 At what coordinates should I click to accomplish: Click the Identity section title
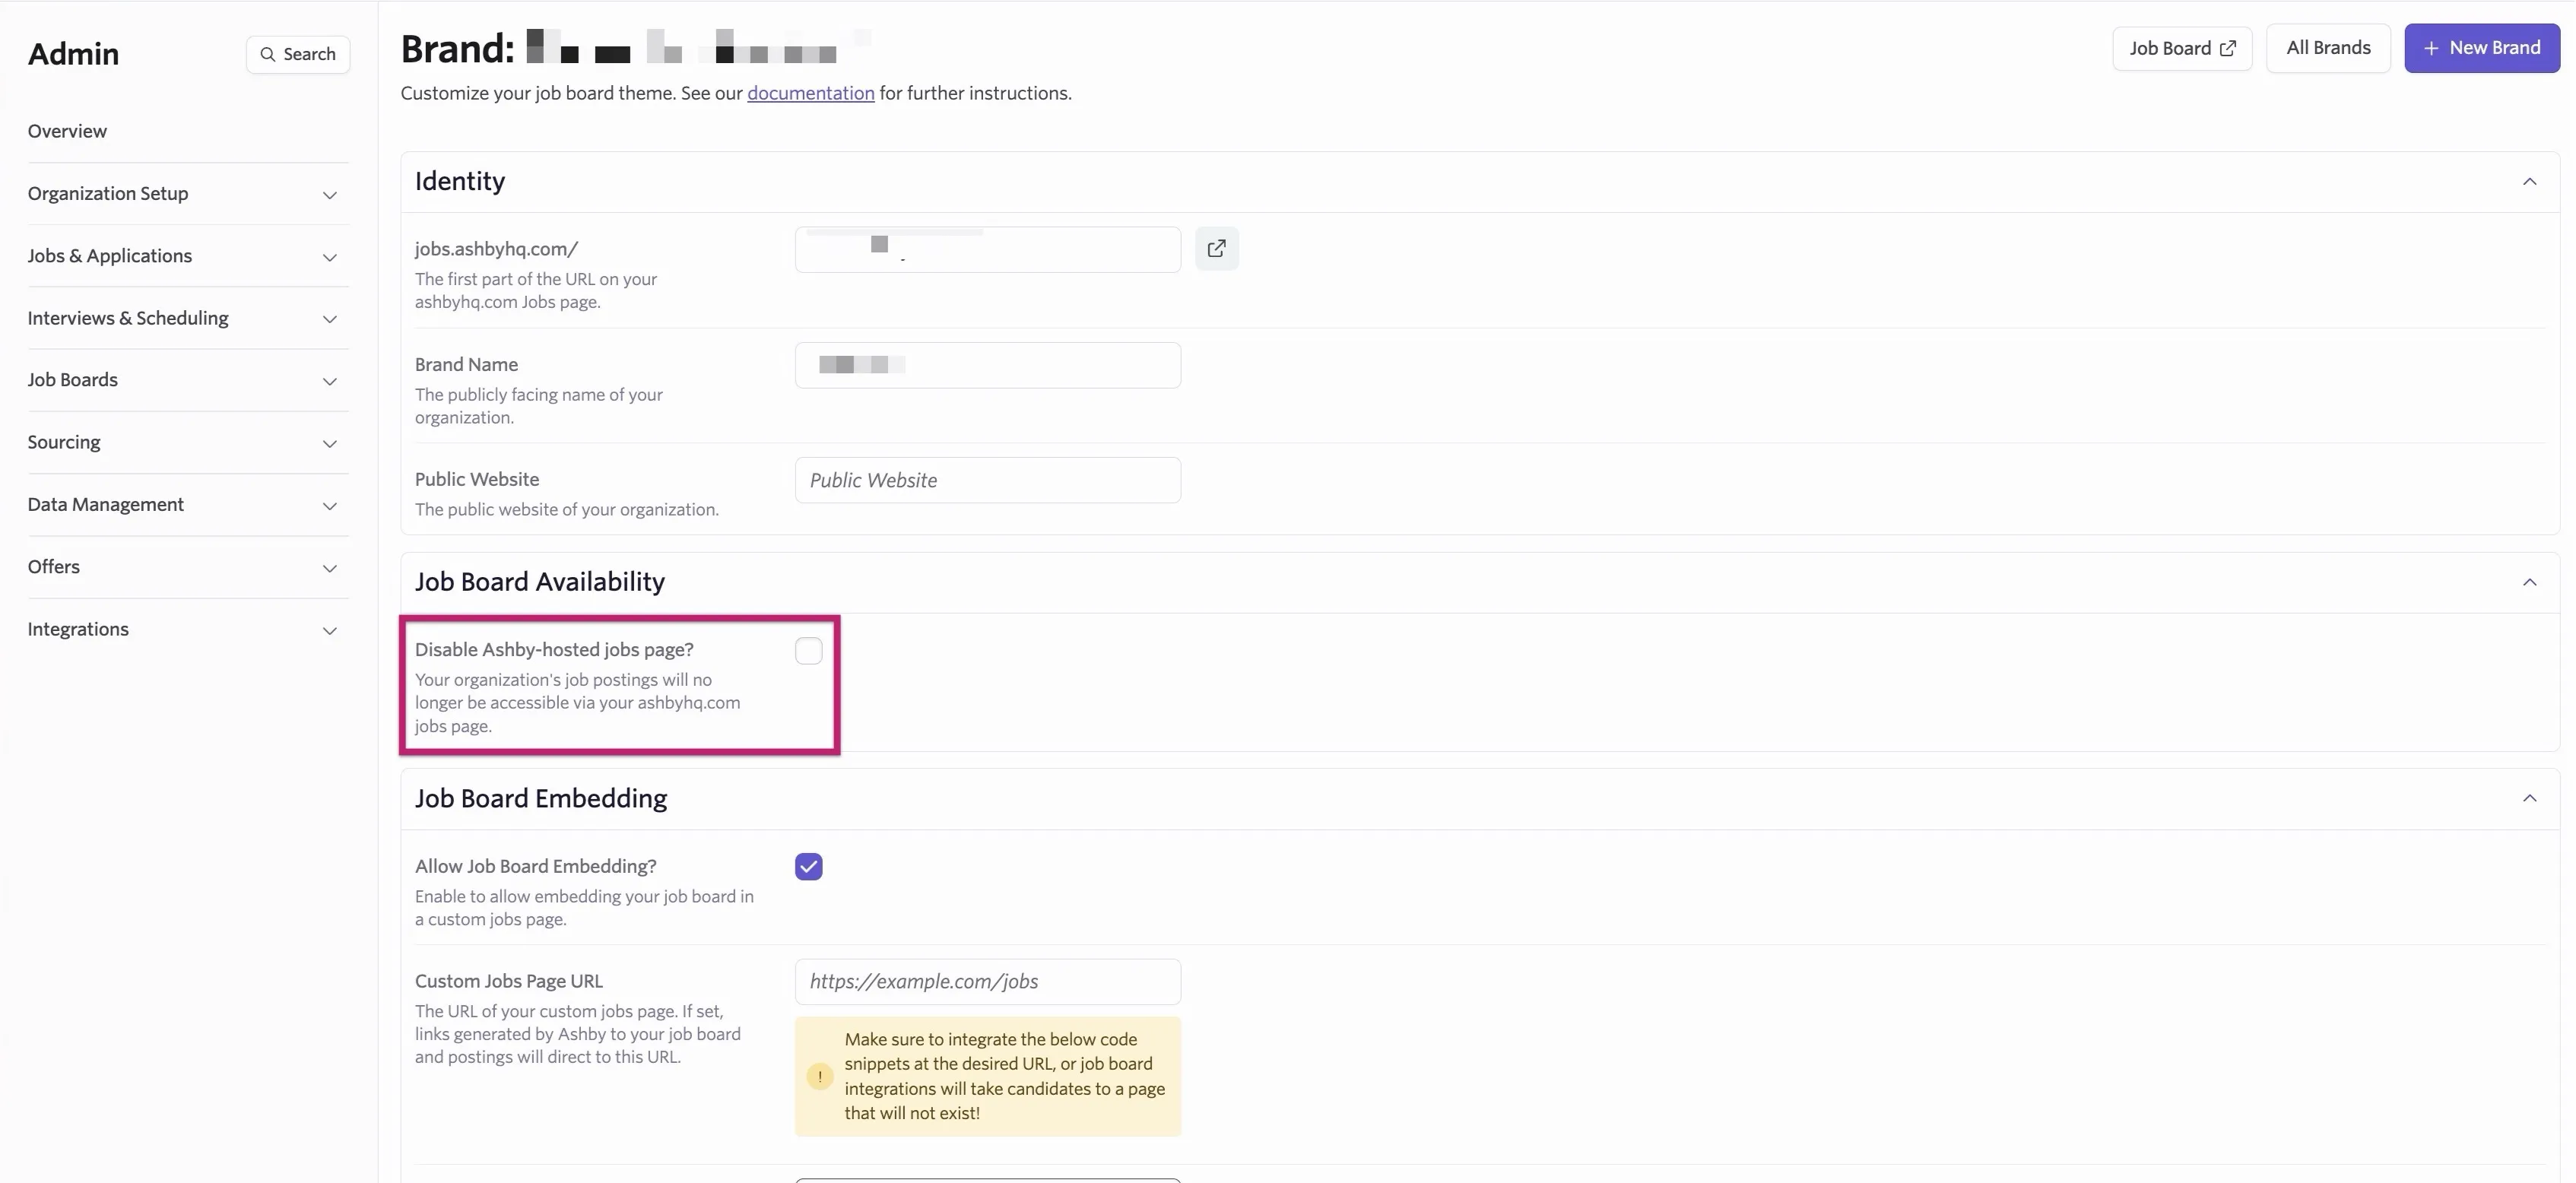pyautogui.click(x=460, y=181)
